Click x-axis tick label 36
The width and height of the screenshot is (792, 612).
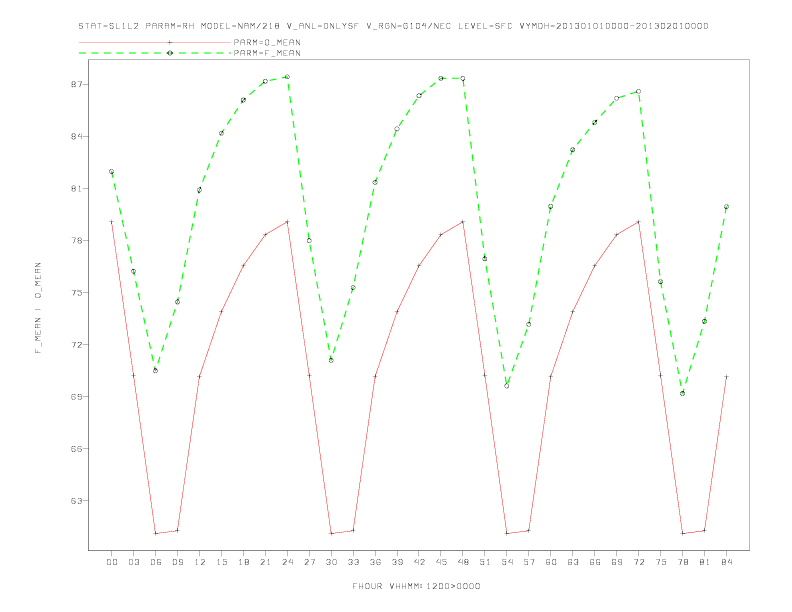click(x=375, y=562)
